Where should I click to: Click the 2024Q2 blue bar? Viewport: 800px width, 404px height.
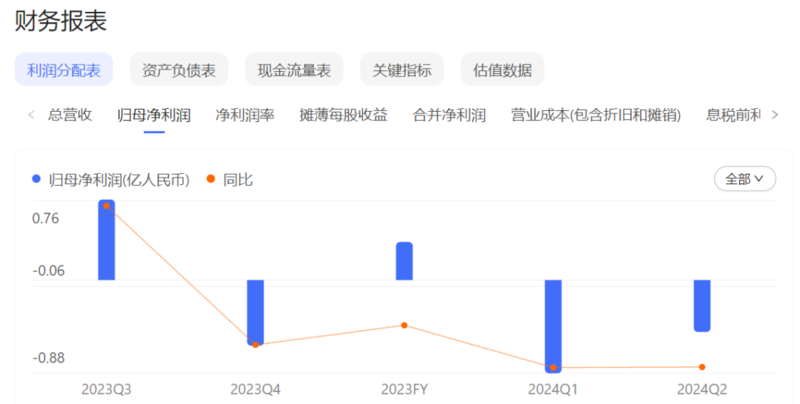click(x=702, y=306)
